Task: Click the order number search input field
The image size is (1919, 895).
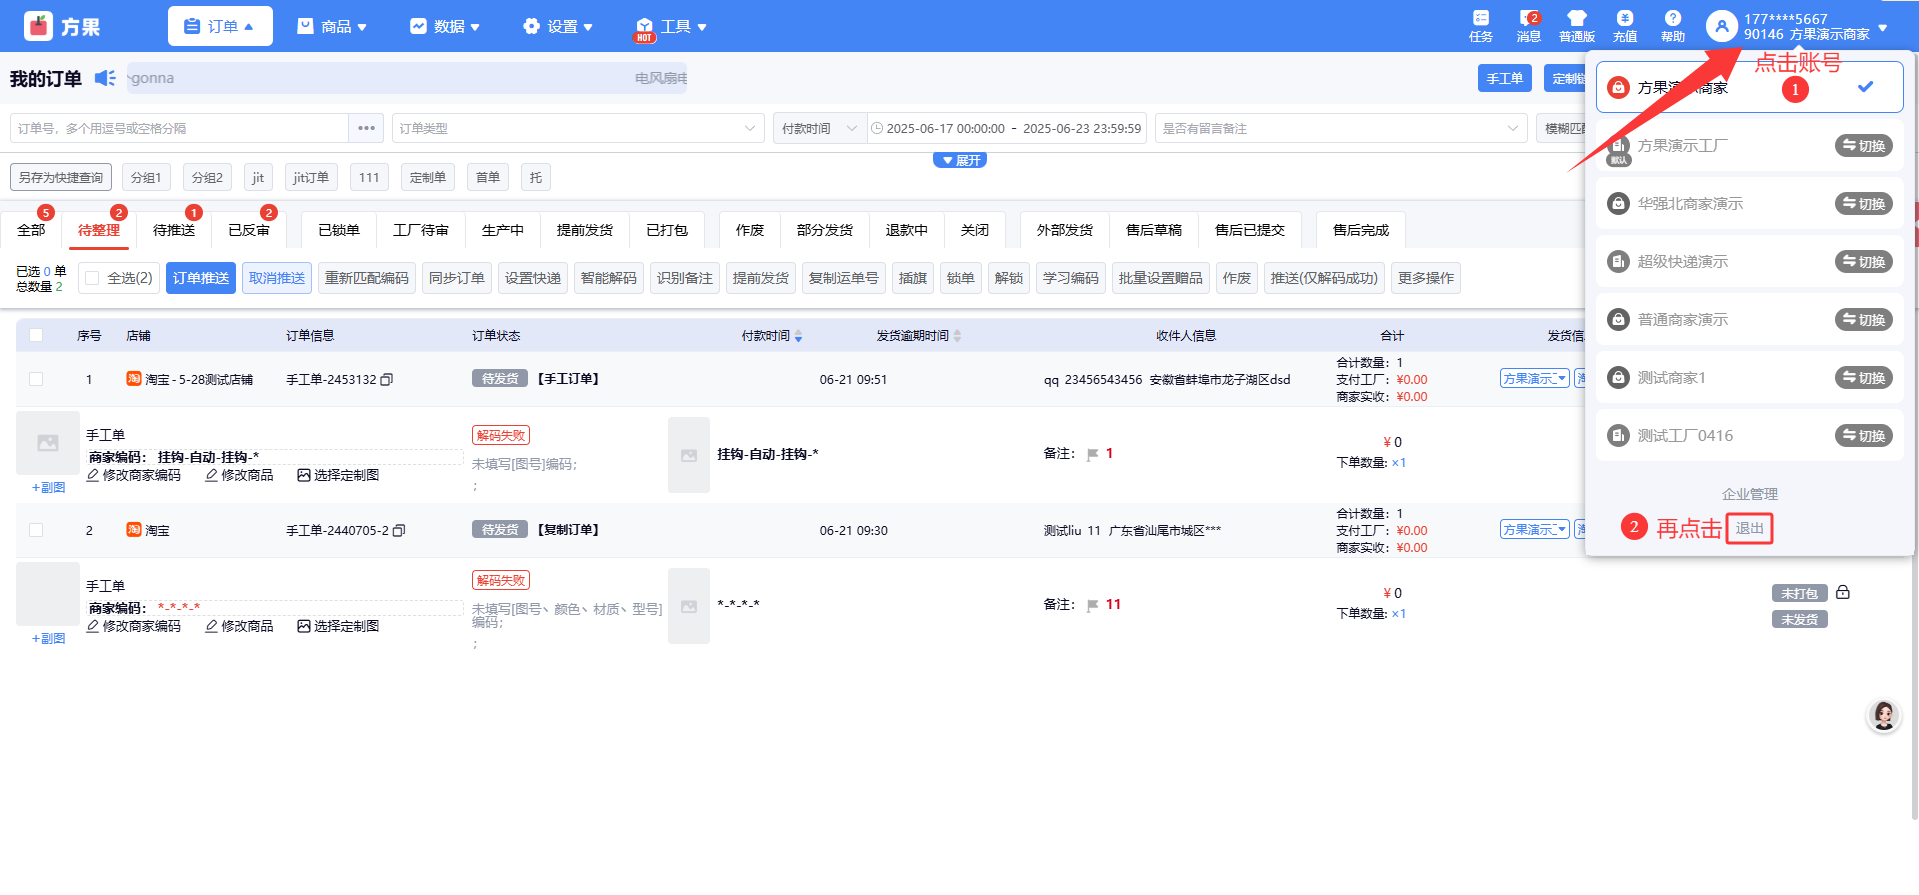Action: click(180, 128)
